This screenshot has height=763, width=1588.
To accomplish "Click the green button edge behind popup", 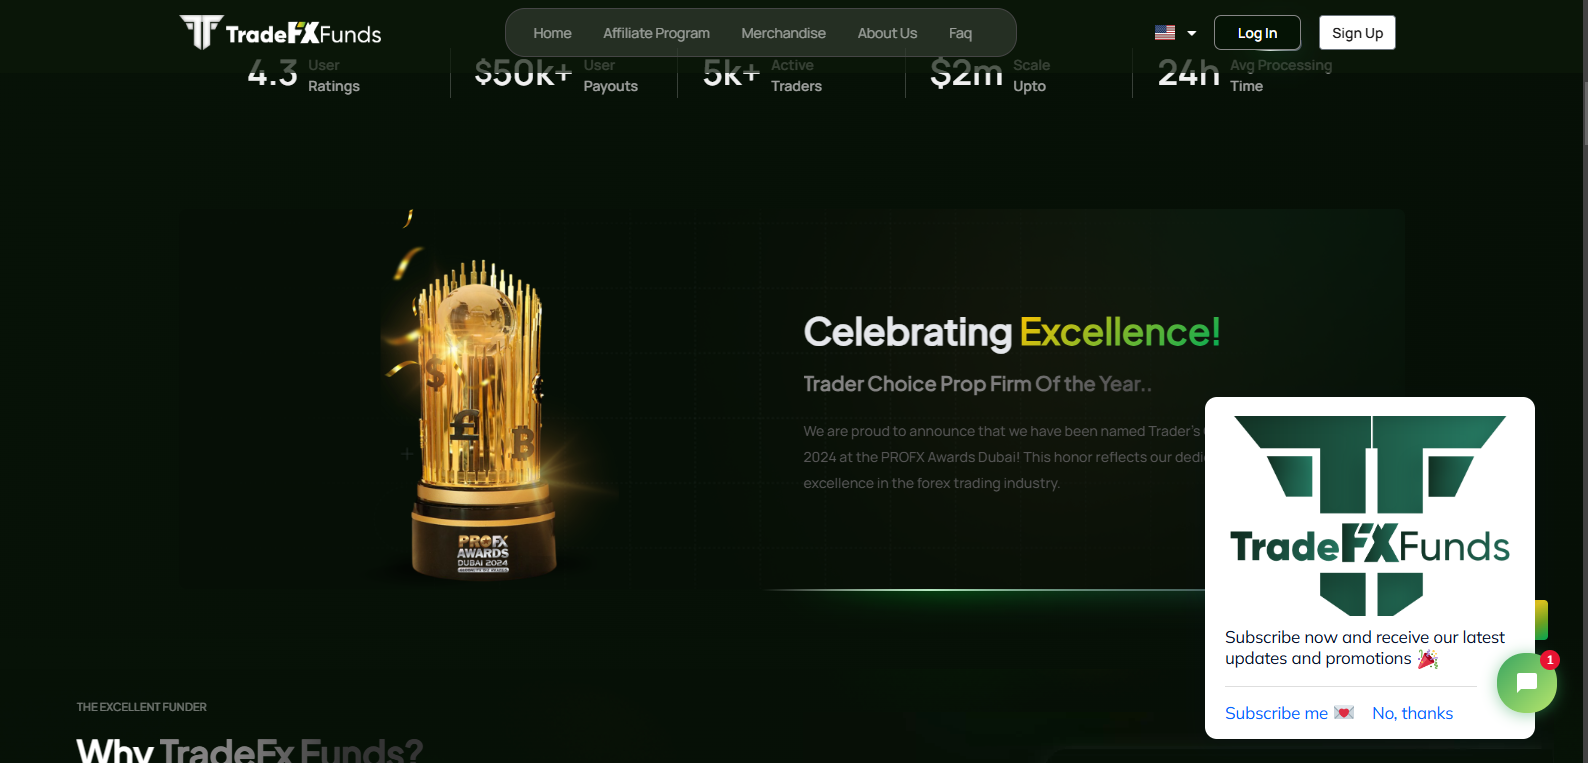I will [1542, 620].
